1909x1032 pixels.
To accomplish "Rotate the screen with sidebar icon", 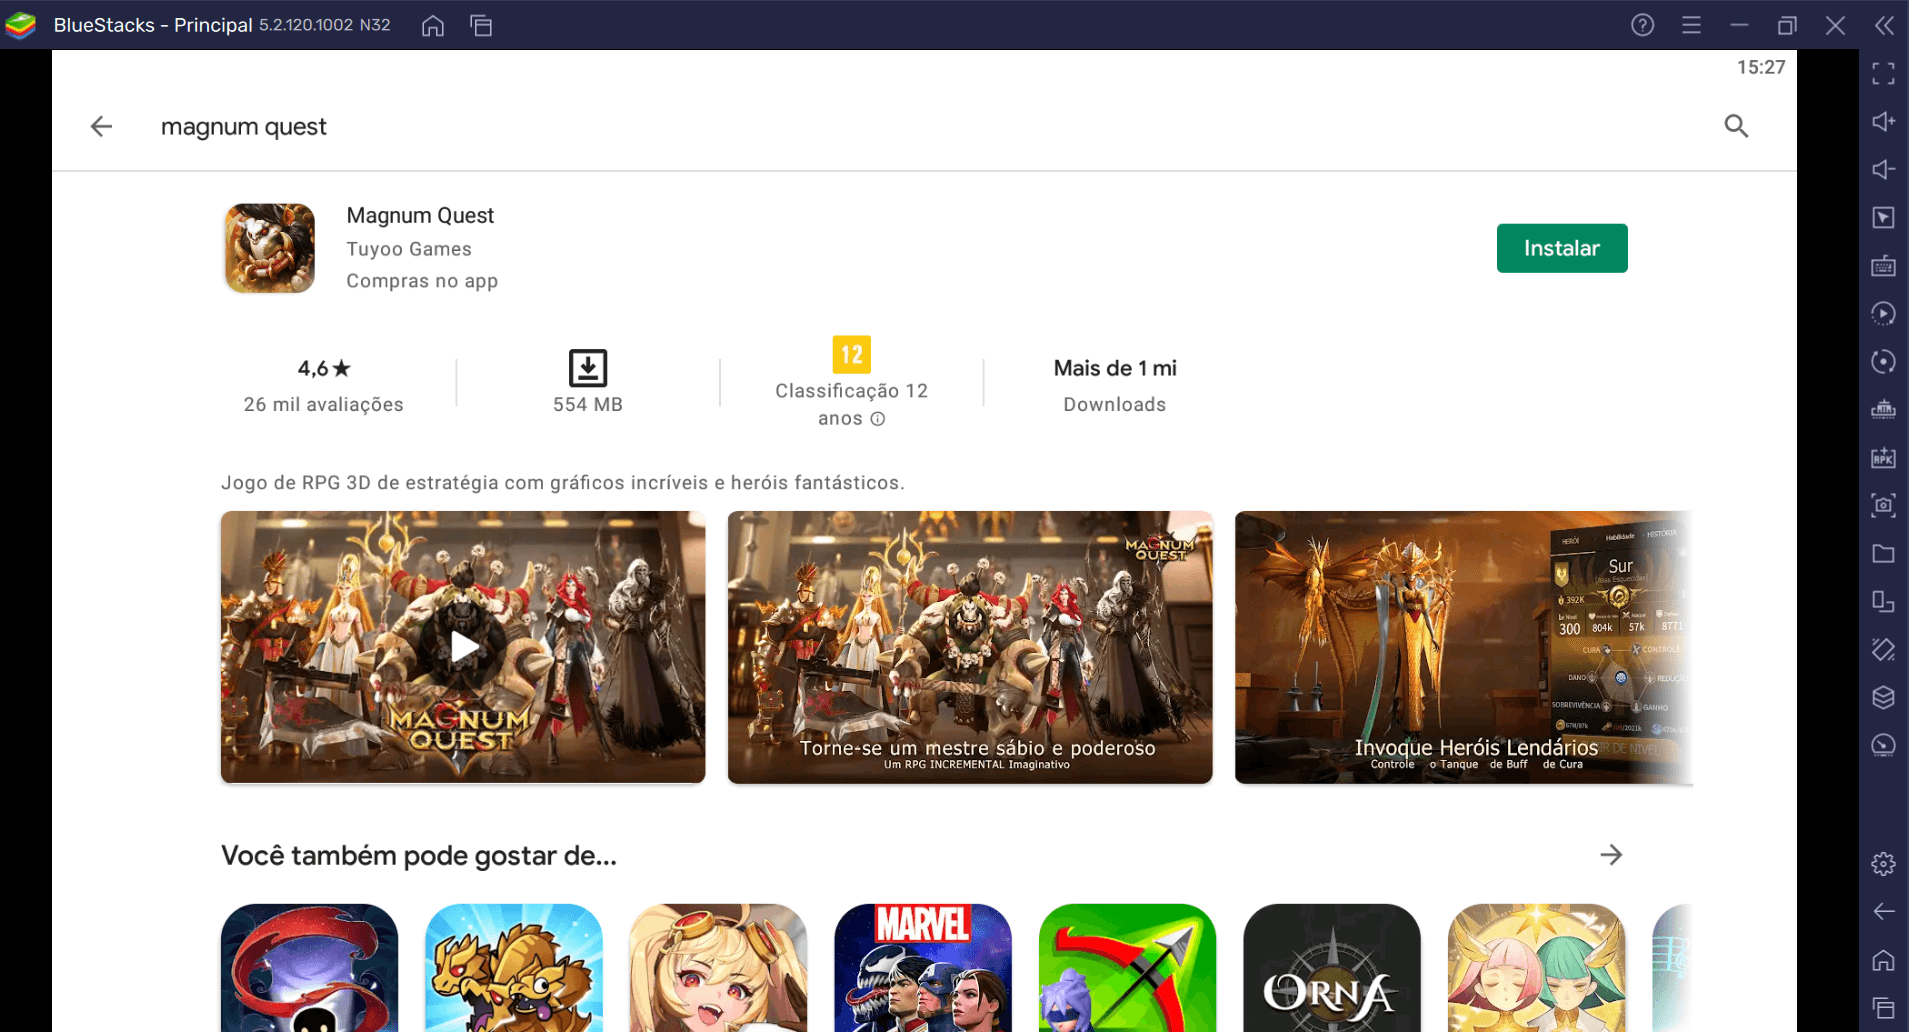I will 1883,601.
